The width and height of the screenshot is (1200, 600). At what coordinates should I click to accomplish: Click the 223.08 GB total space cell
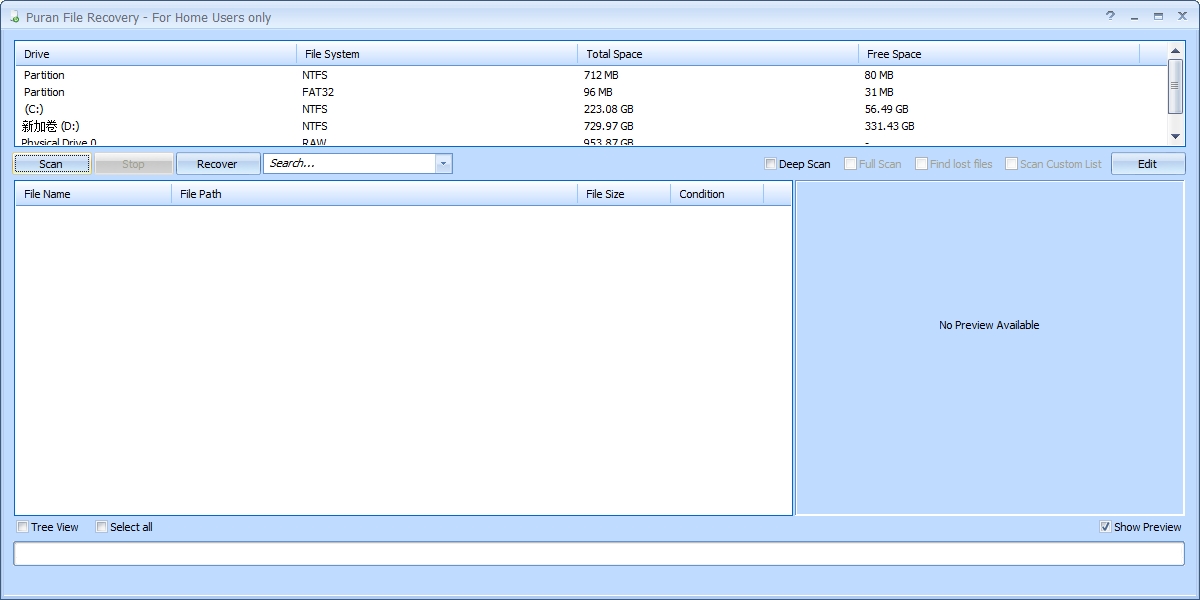coord(608,109)
